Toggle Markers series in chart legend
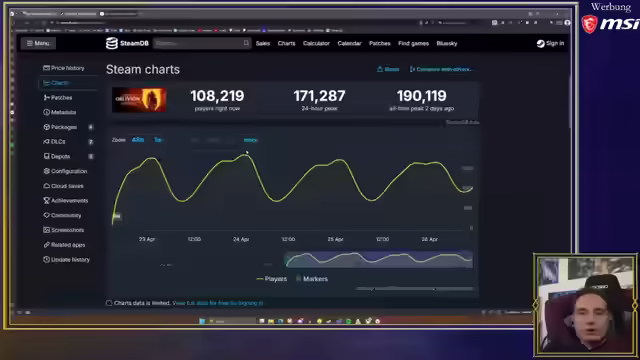This screenshot has height=360, width=640. pos(312,279)
